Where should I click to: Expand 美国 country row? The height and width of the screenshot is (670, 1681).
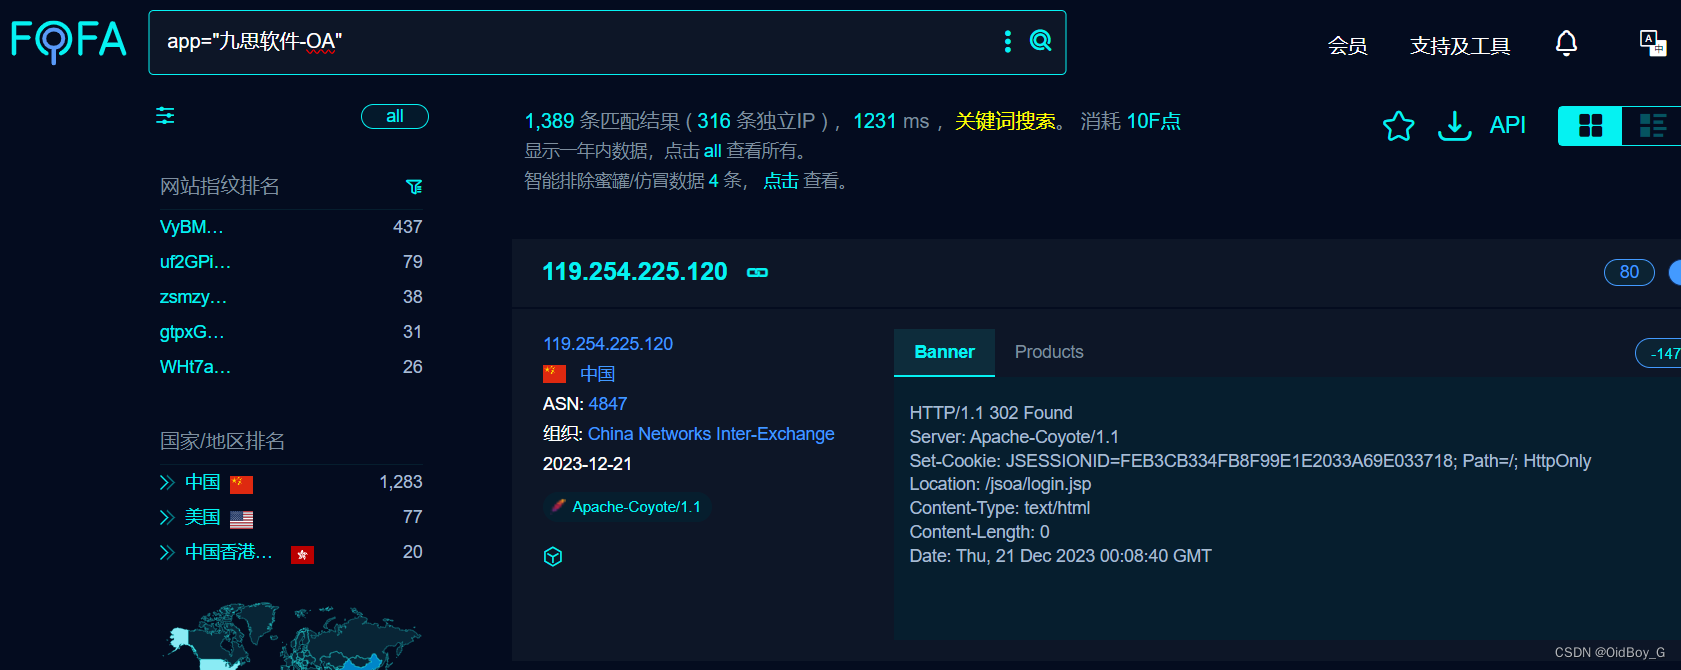(167, 518)
